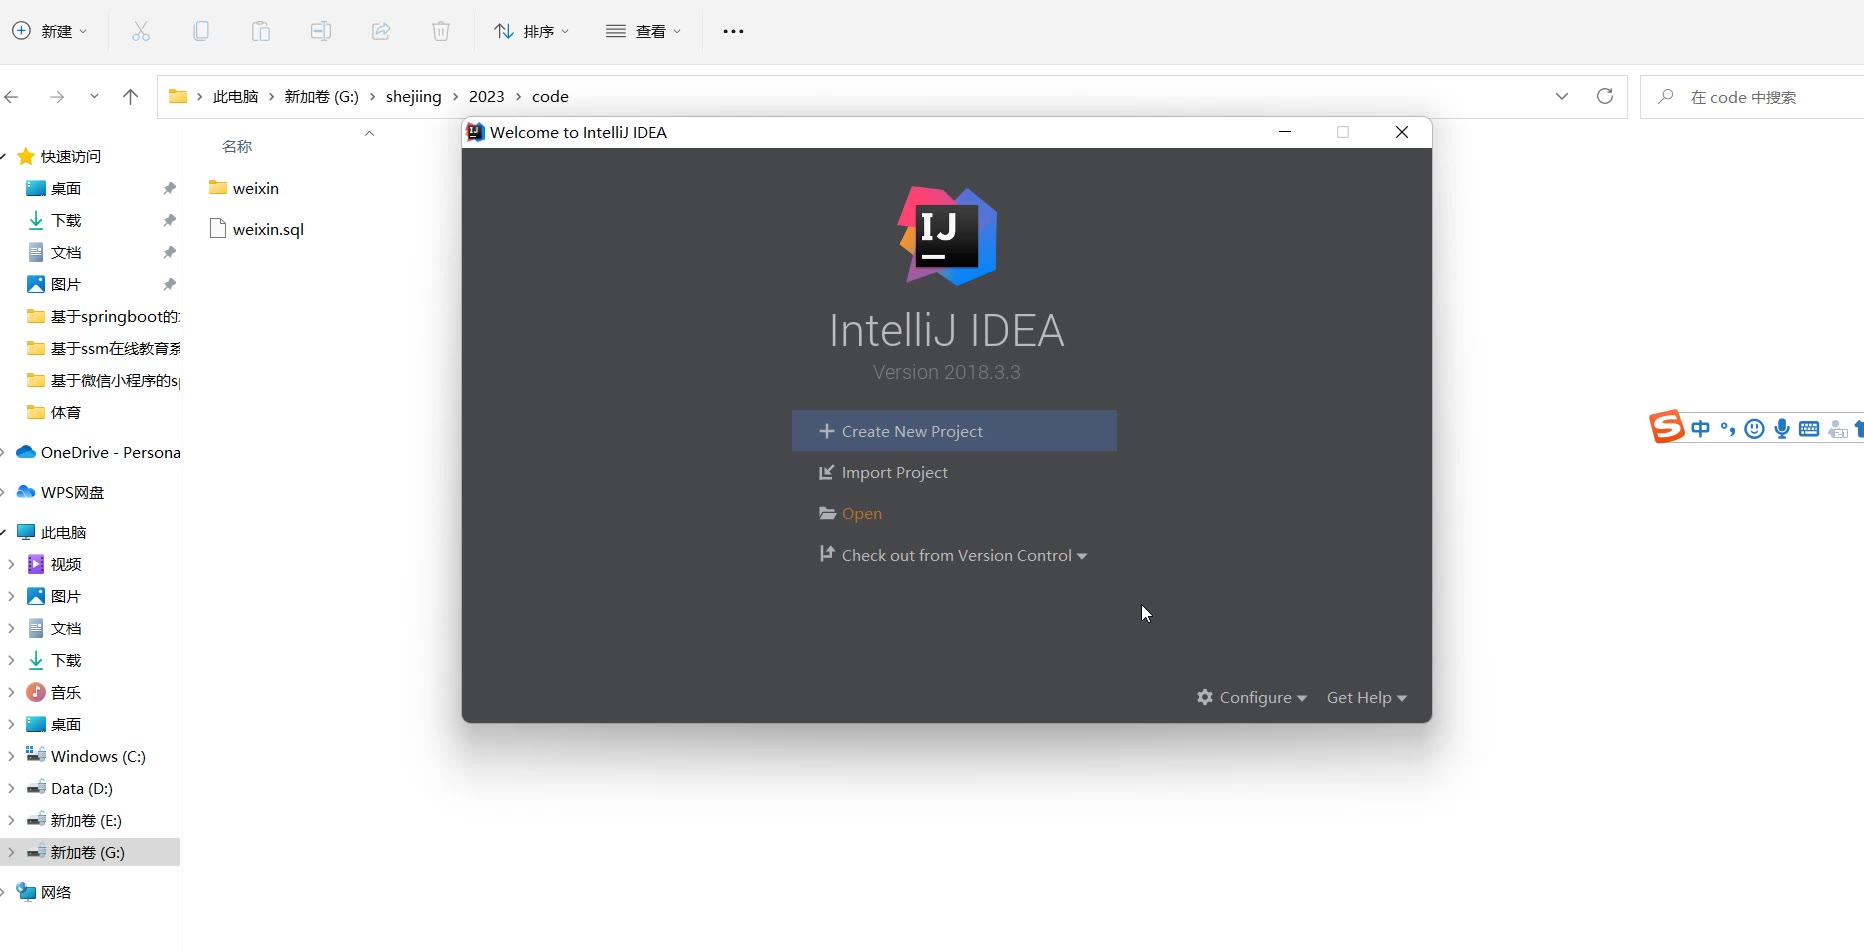Click the plus icon beside Create New Project
The width and height of the screenshot is (1864, 952).
pyautogui.click(x=827, y=431)
